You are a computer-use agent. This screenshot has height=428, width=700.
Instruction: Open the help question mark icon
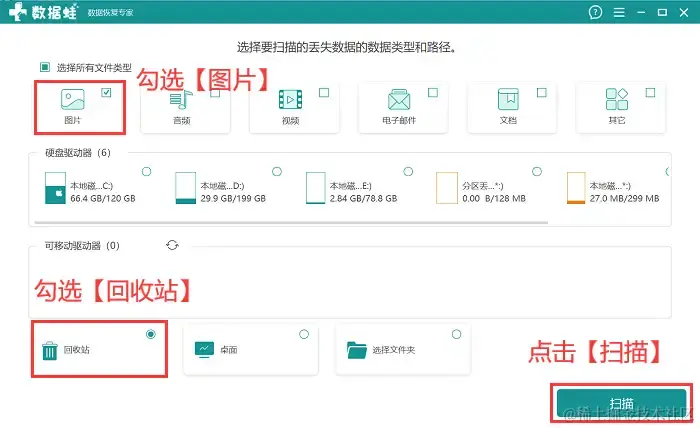pos(595,12)
